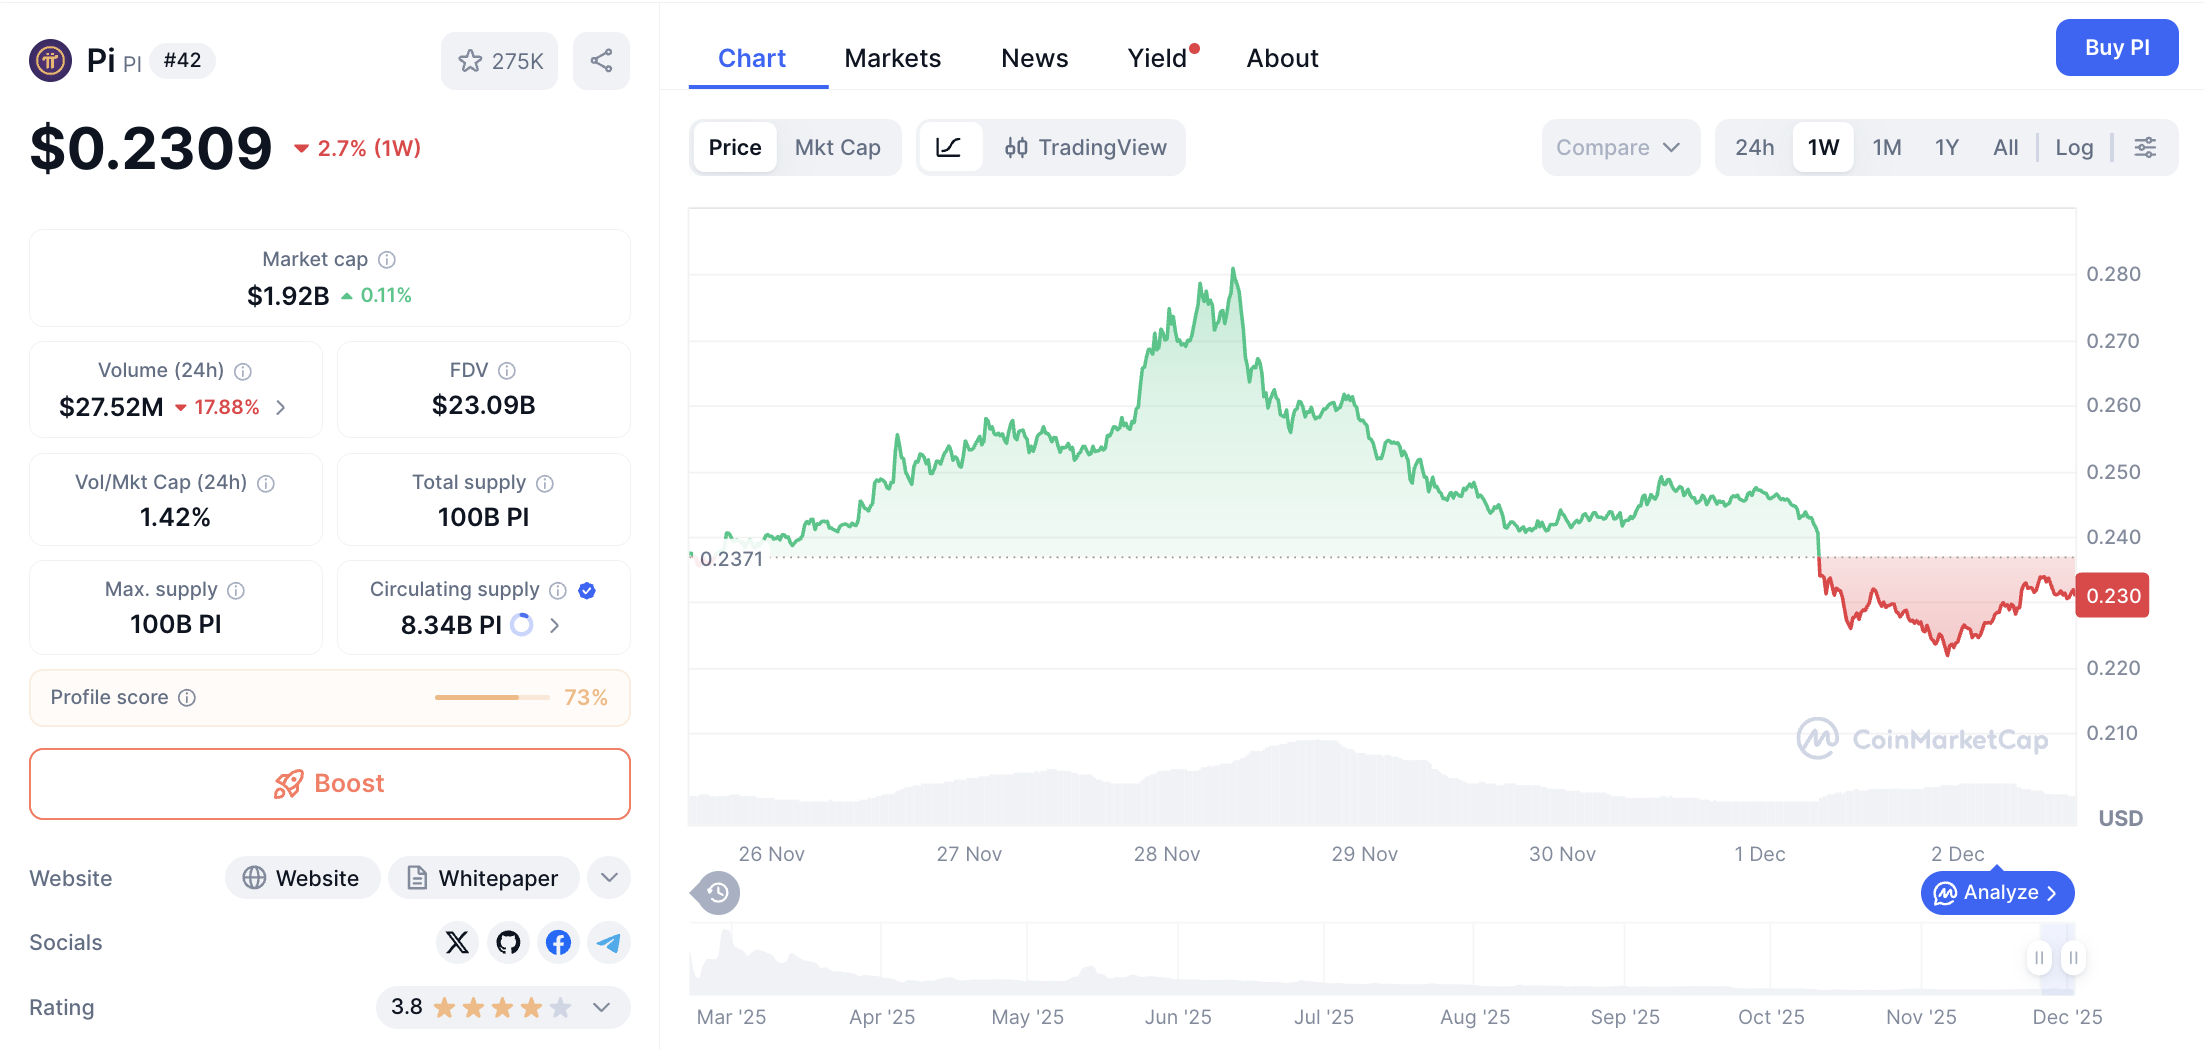This screenshot has width=2204, height=1050.
Task: Open the Compare dropdown
Action: click(x=1619, y=147)
